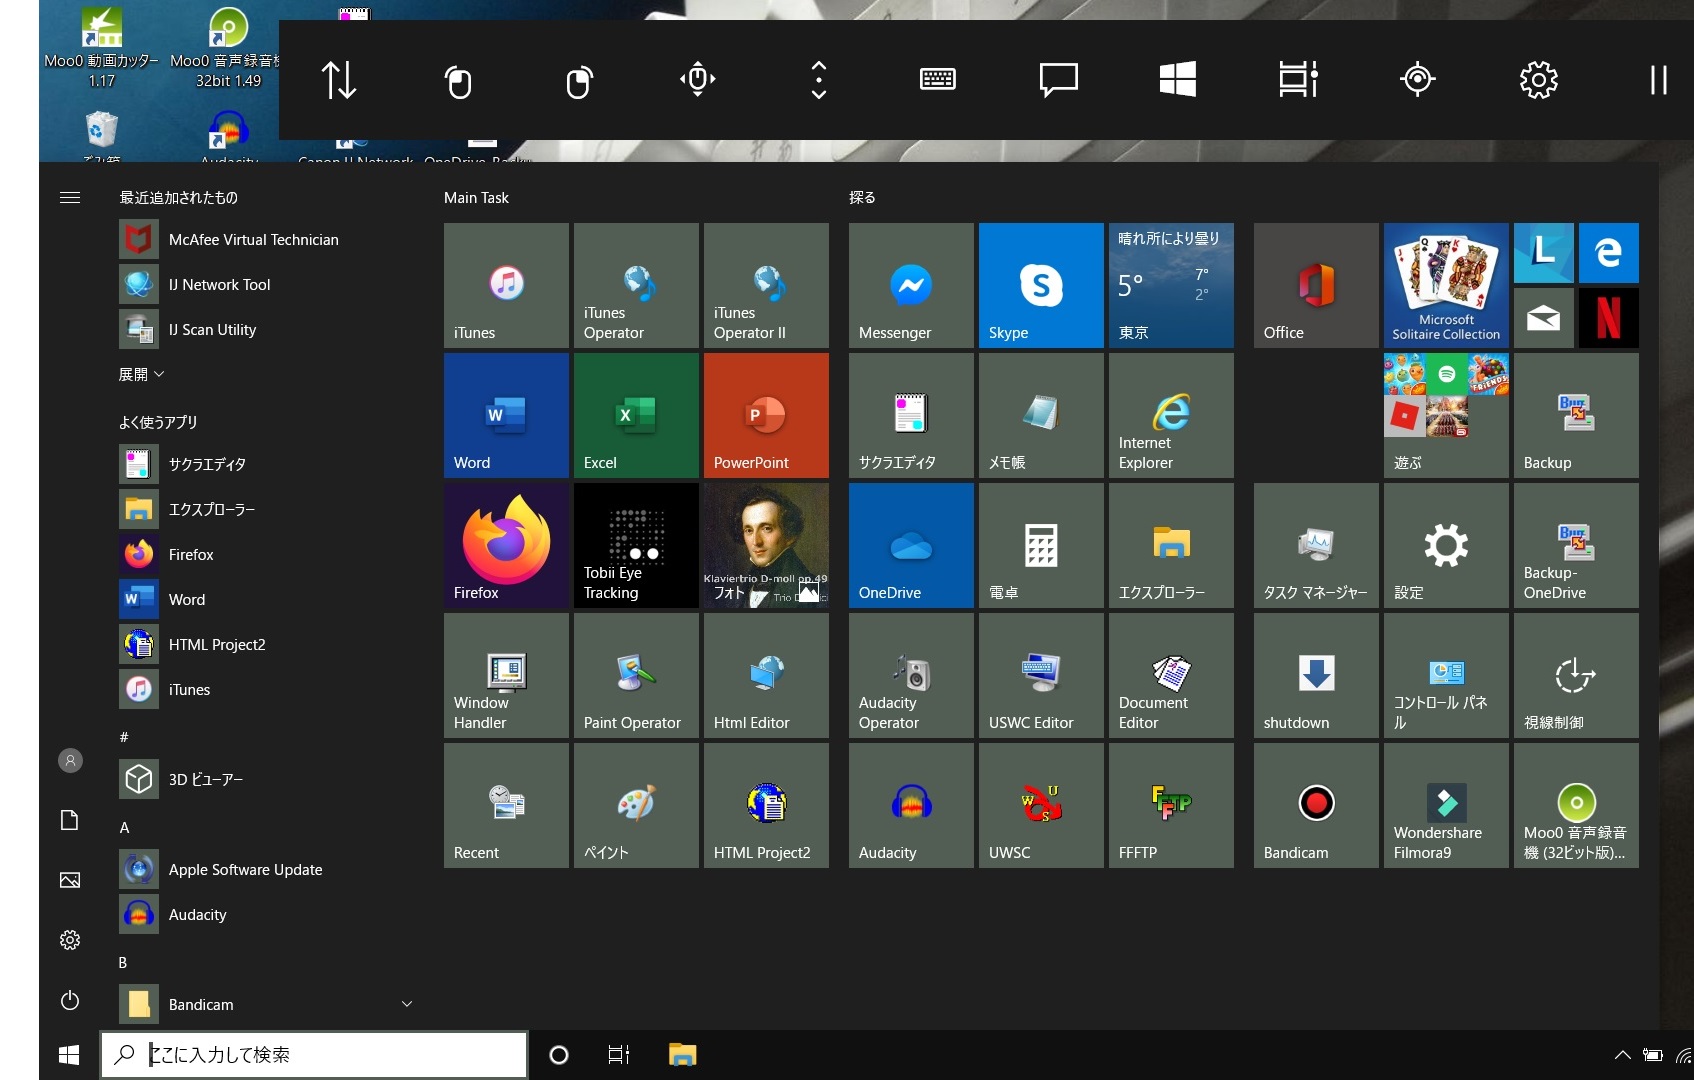Image resolution: width=1694 pixels, height=1080 pixels.
Task: Open Microsoft Solitaire Collection tile
Action: click(x=1446, y=285)
